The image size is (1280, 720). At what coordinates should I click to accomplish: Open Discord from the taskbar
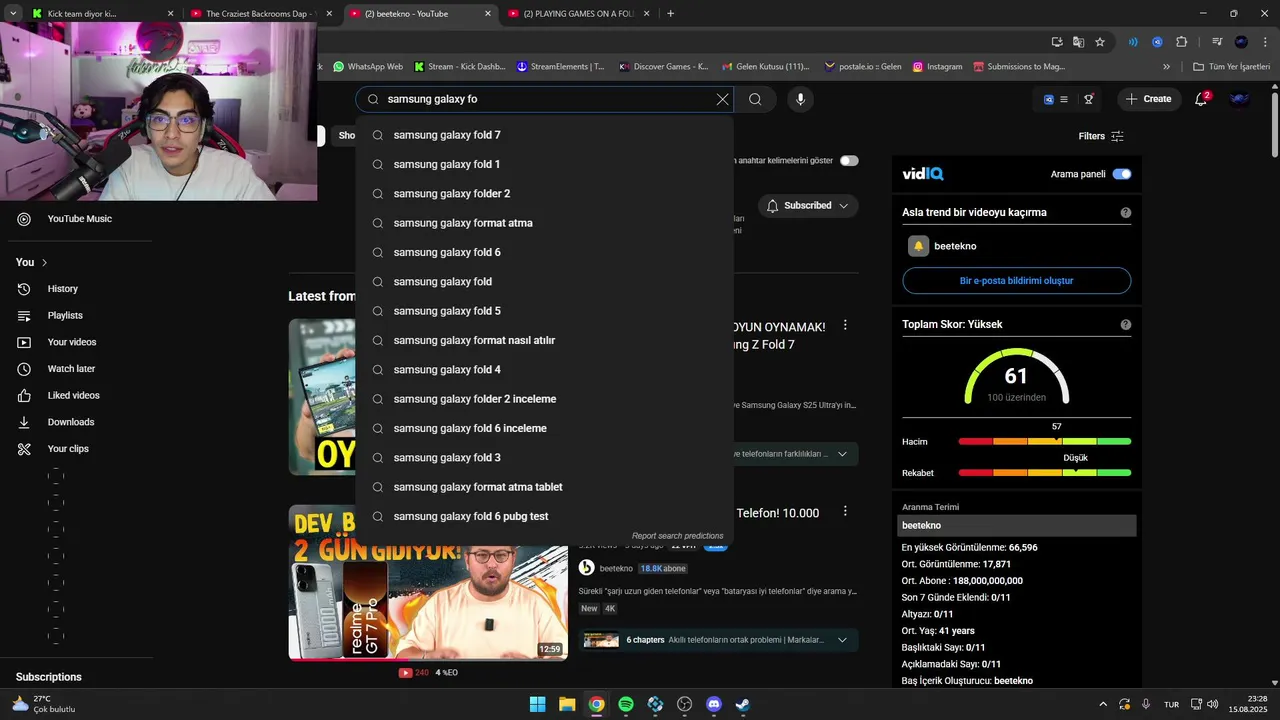click(714, 704)
